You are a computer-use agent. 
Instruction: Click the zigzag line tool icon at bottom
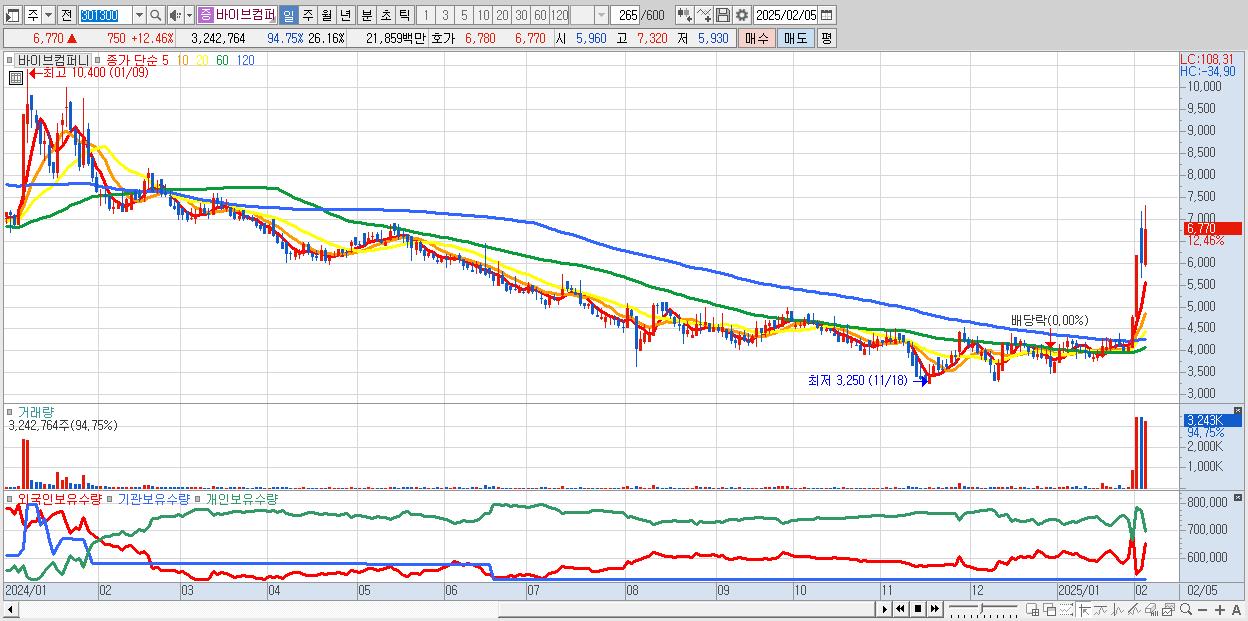[1118, 609]
